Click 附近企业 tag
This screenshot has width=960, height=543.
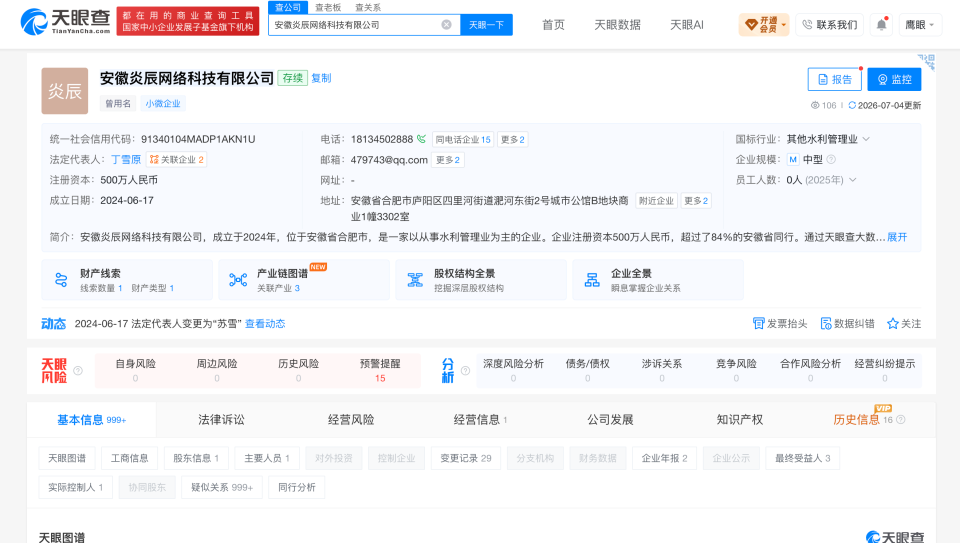tap(656, 200)
